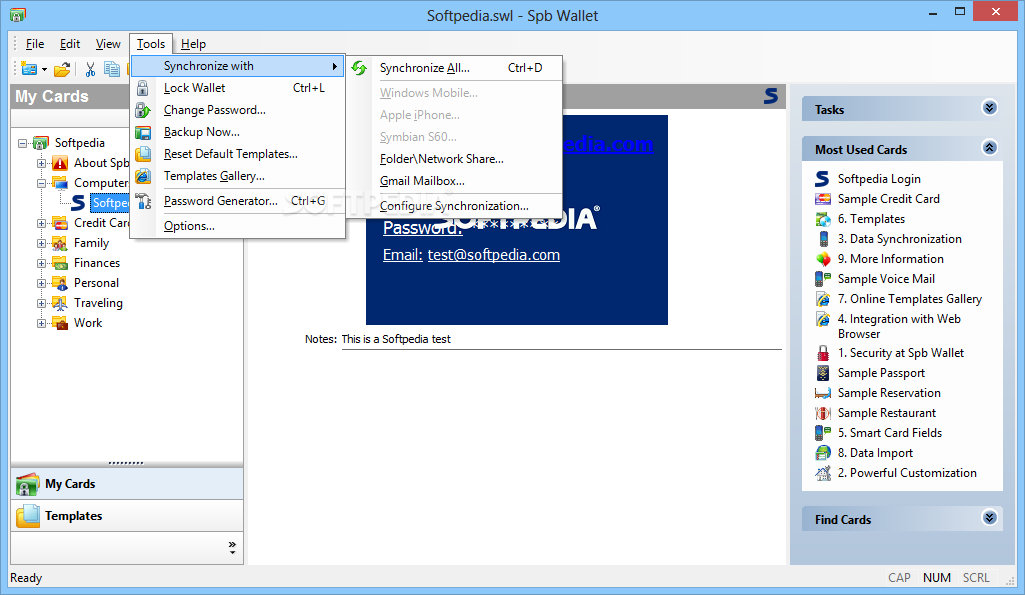Viewport: 1025px width, 595px height.
Task: Click the 6. Templates card icon
Action: tap(822, 219)
